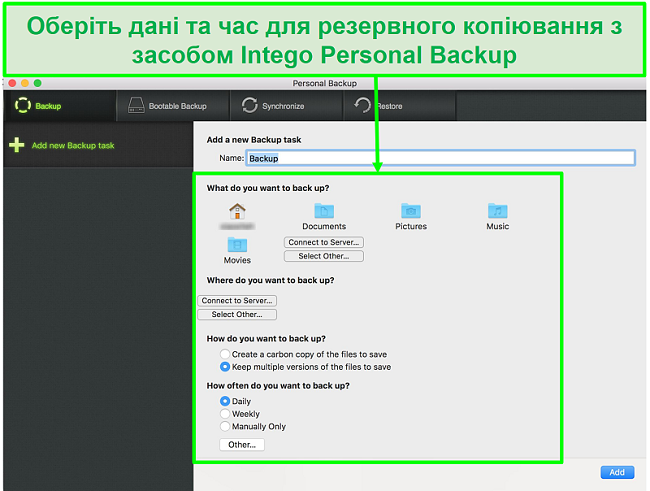Viewport: 650px width, 491px height.
Task: Click the Synchronize arrows icon
Action: [x=250, y=105]
